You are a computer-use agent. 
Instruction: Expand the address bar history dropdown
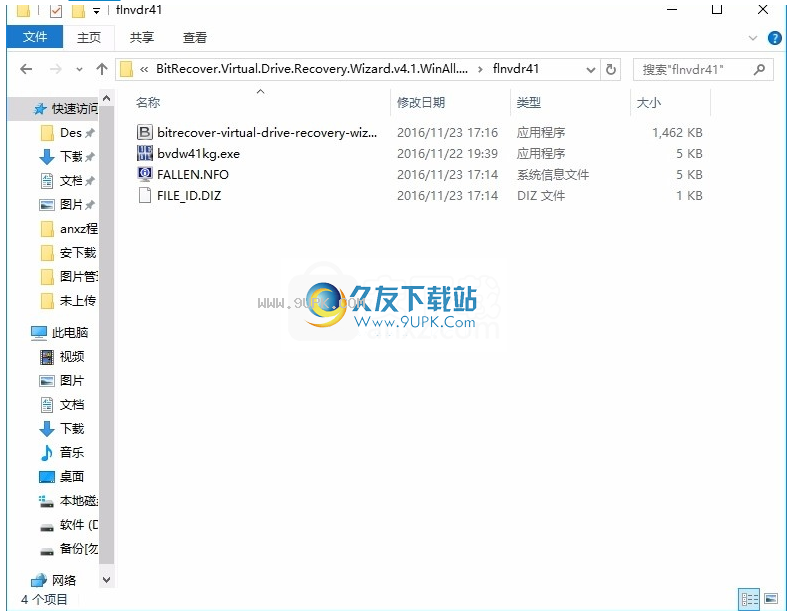pos(591,69)
